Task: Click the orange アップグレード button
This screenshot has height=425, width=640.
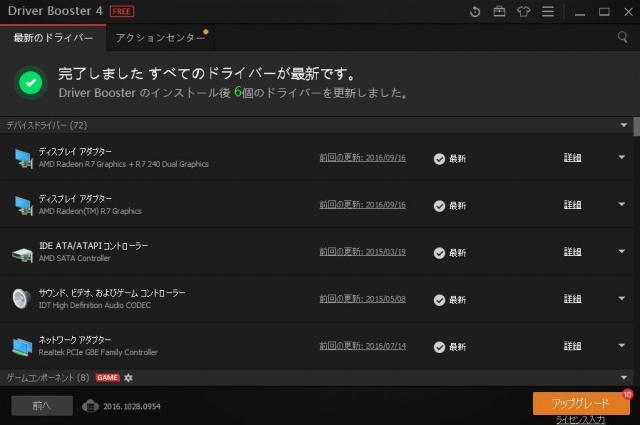Action: pos(581,403)
